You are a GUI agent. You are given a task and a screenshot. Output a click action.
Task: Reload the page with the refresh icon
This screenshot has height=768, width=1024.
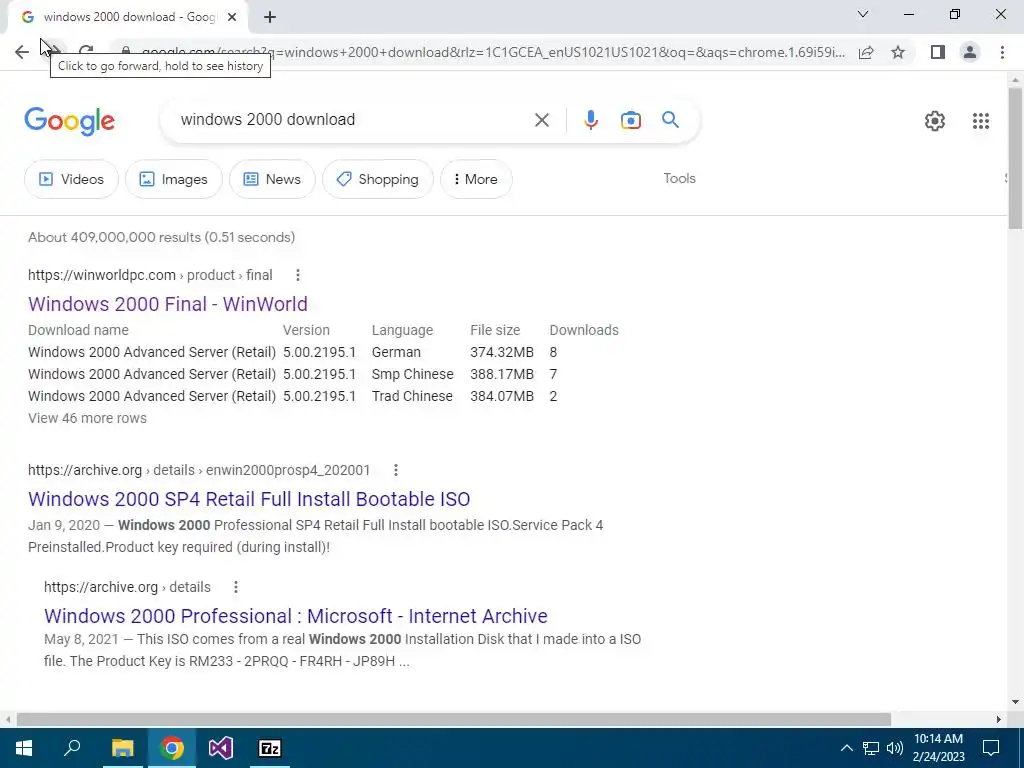pyautogui.click(x=86, y=51)
